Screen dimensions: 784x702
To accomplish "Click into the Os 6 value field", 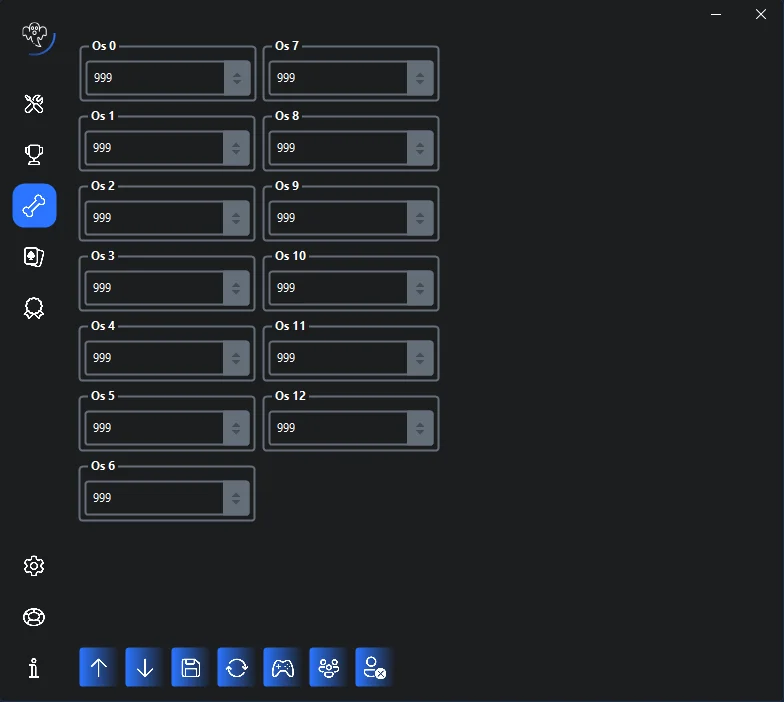I will [x=154, y=498].
